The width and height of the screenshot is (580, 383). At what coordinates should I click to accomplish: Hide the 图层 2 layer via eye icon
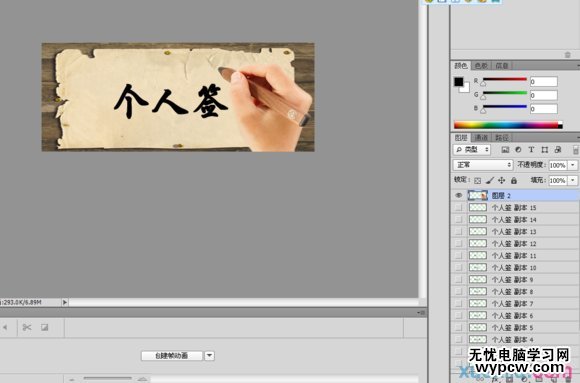459,195
